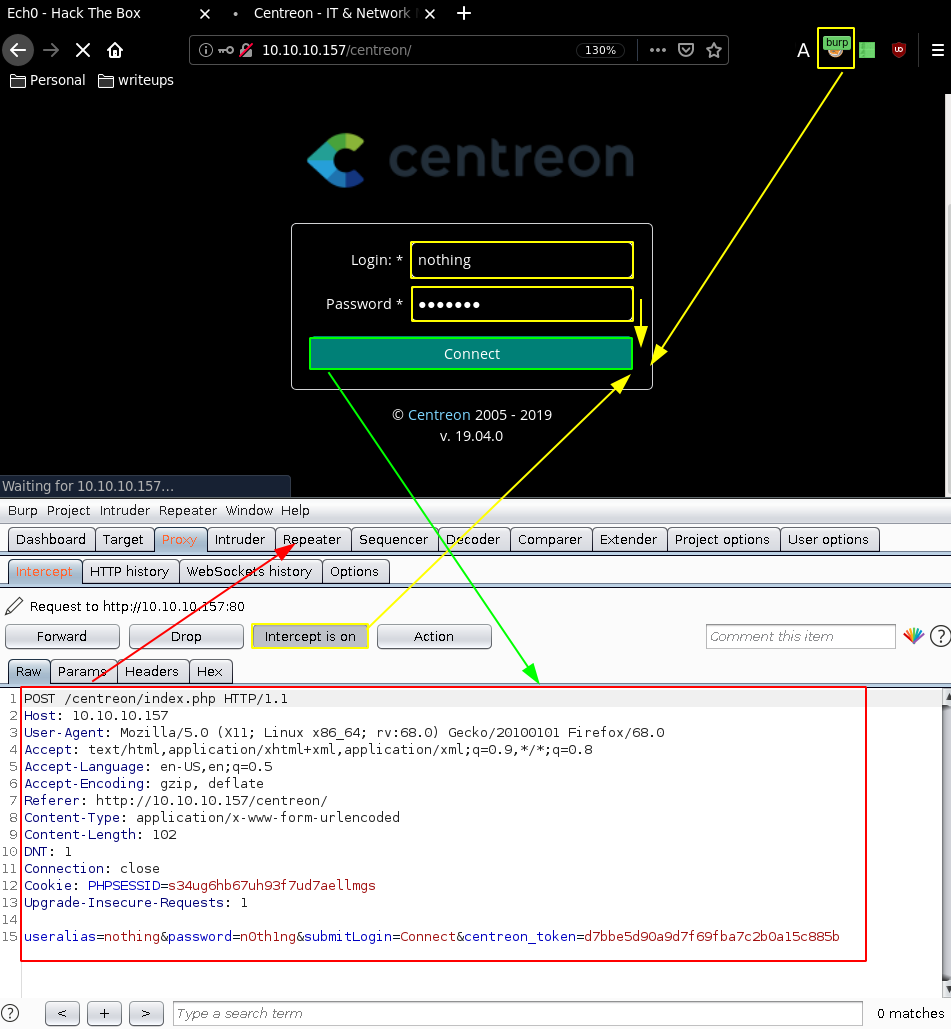Open uBlock Origin shield icon
The image size is (951, 1029).
[x=899, y=50]
